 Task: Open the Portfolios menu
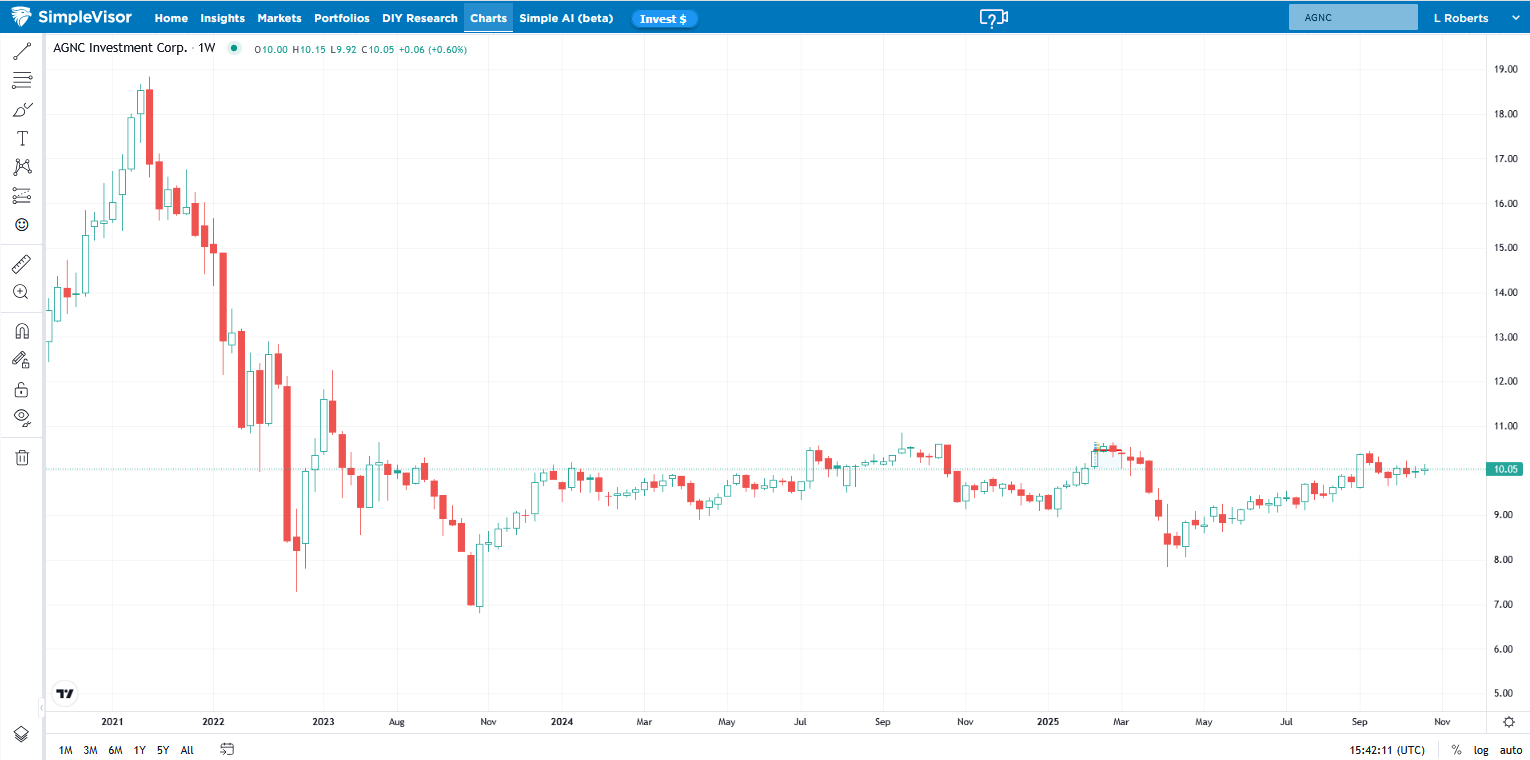point(341,18)
